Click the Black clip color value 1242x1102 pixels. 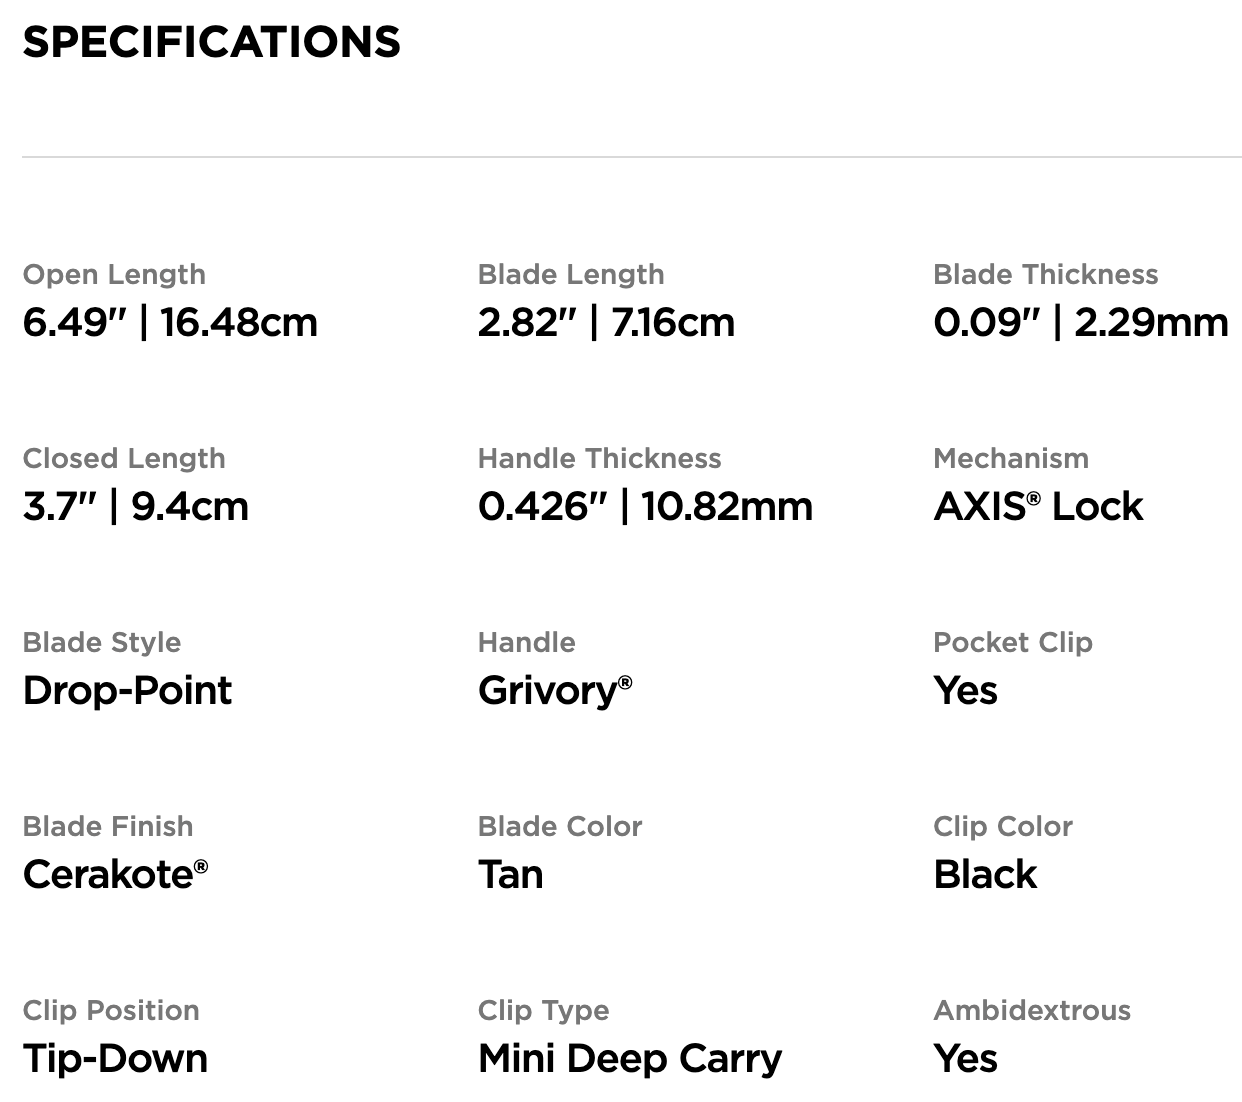click(985, 874)
